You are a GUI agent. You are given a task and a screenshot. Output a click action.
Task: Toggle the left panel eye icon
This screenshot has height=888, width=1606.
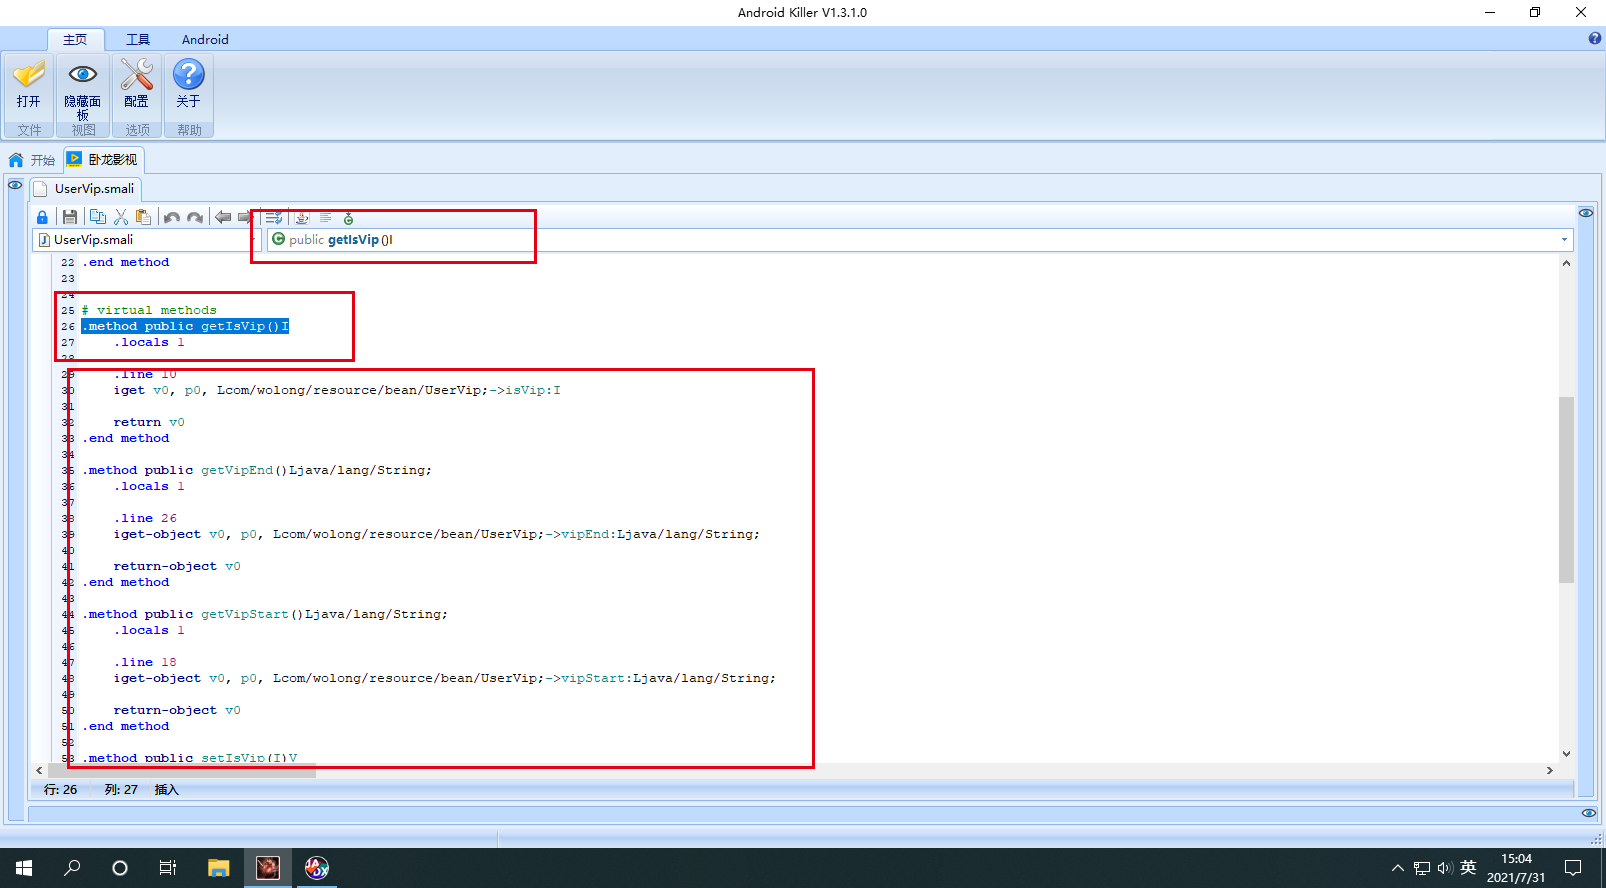tap(15, 185)
